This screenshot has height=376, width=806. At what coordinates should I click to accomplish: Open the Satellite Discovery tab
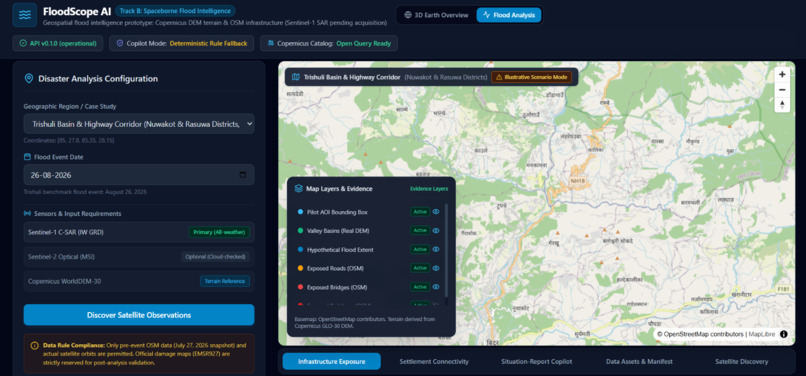point(741,362)
